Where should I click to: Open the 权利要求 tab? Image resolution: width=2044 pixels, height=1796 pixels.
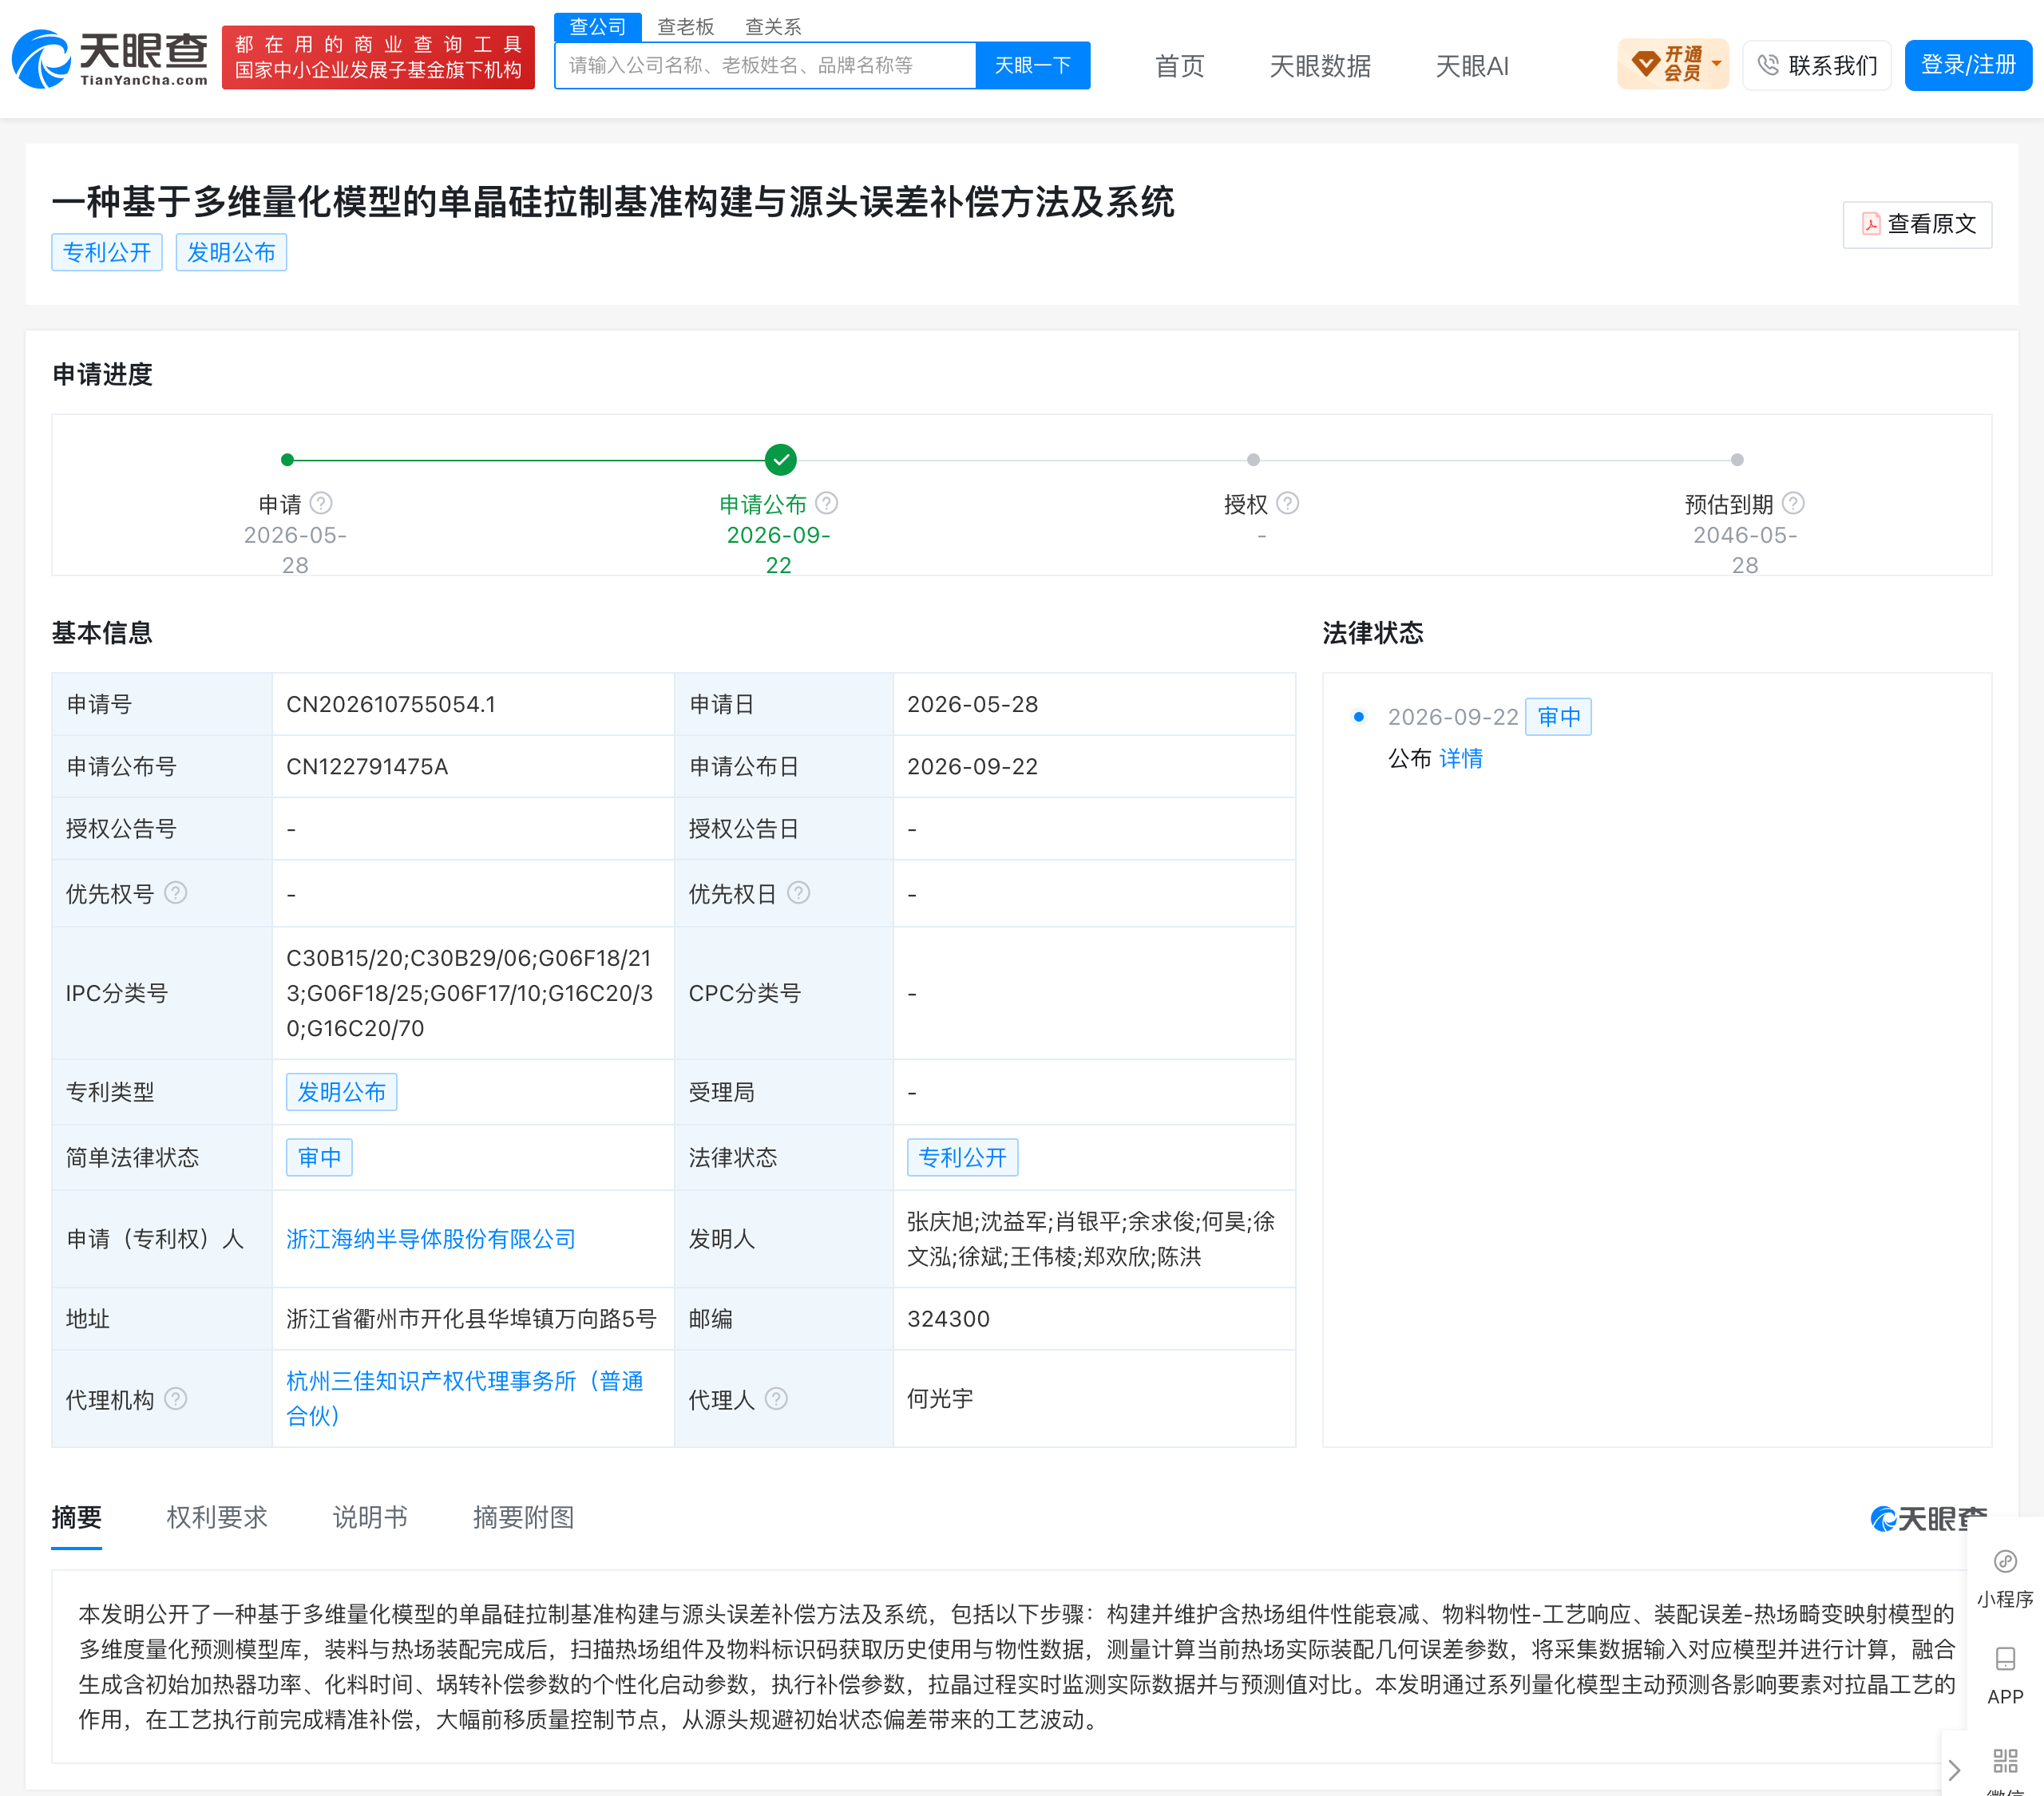pos(217,1517)
